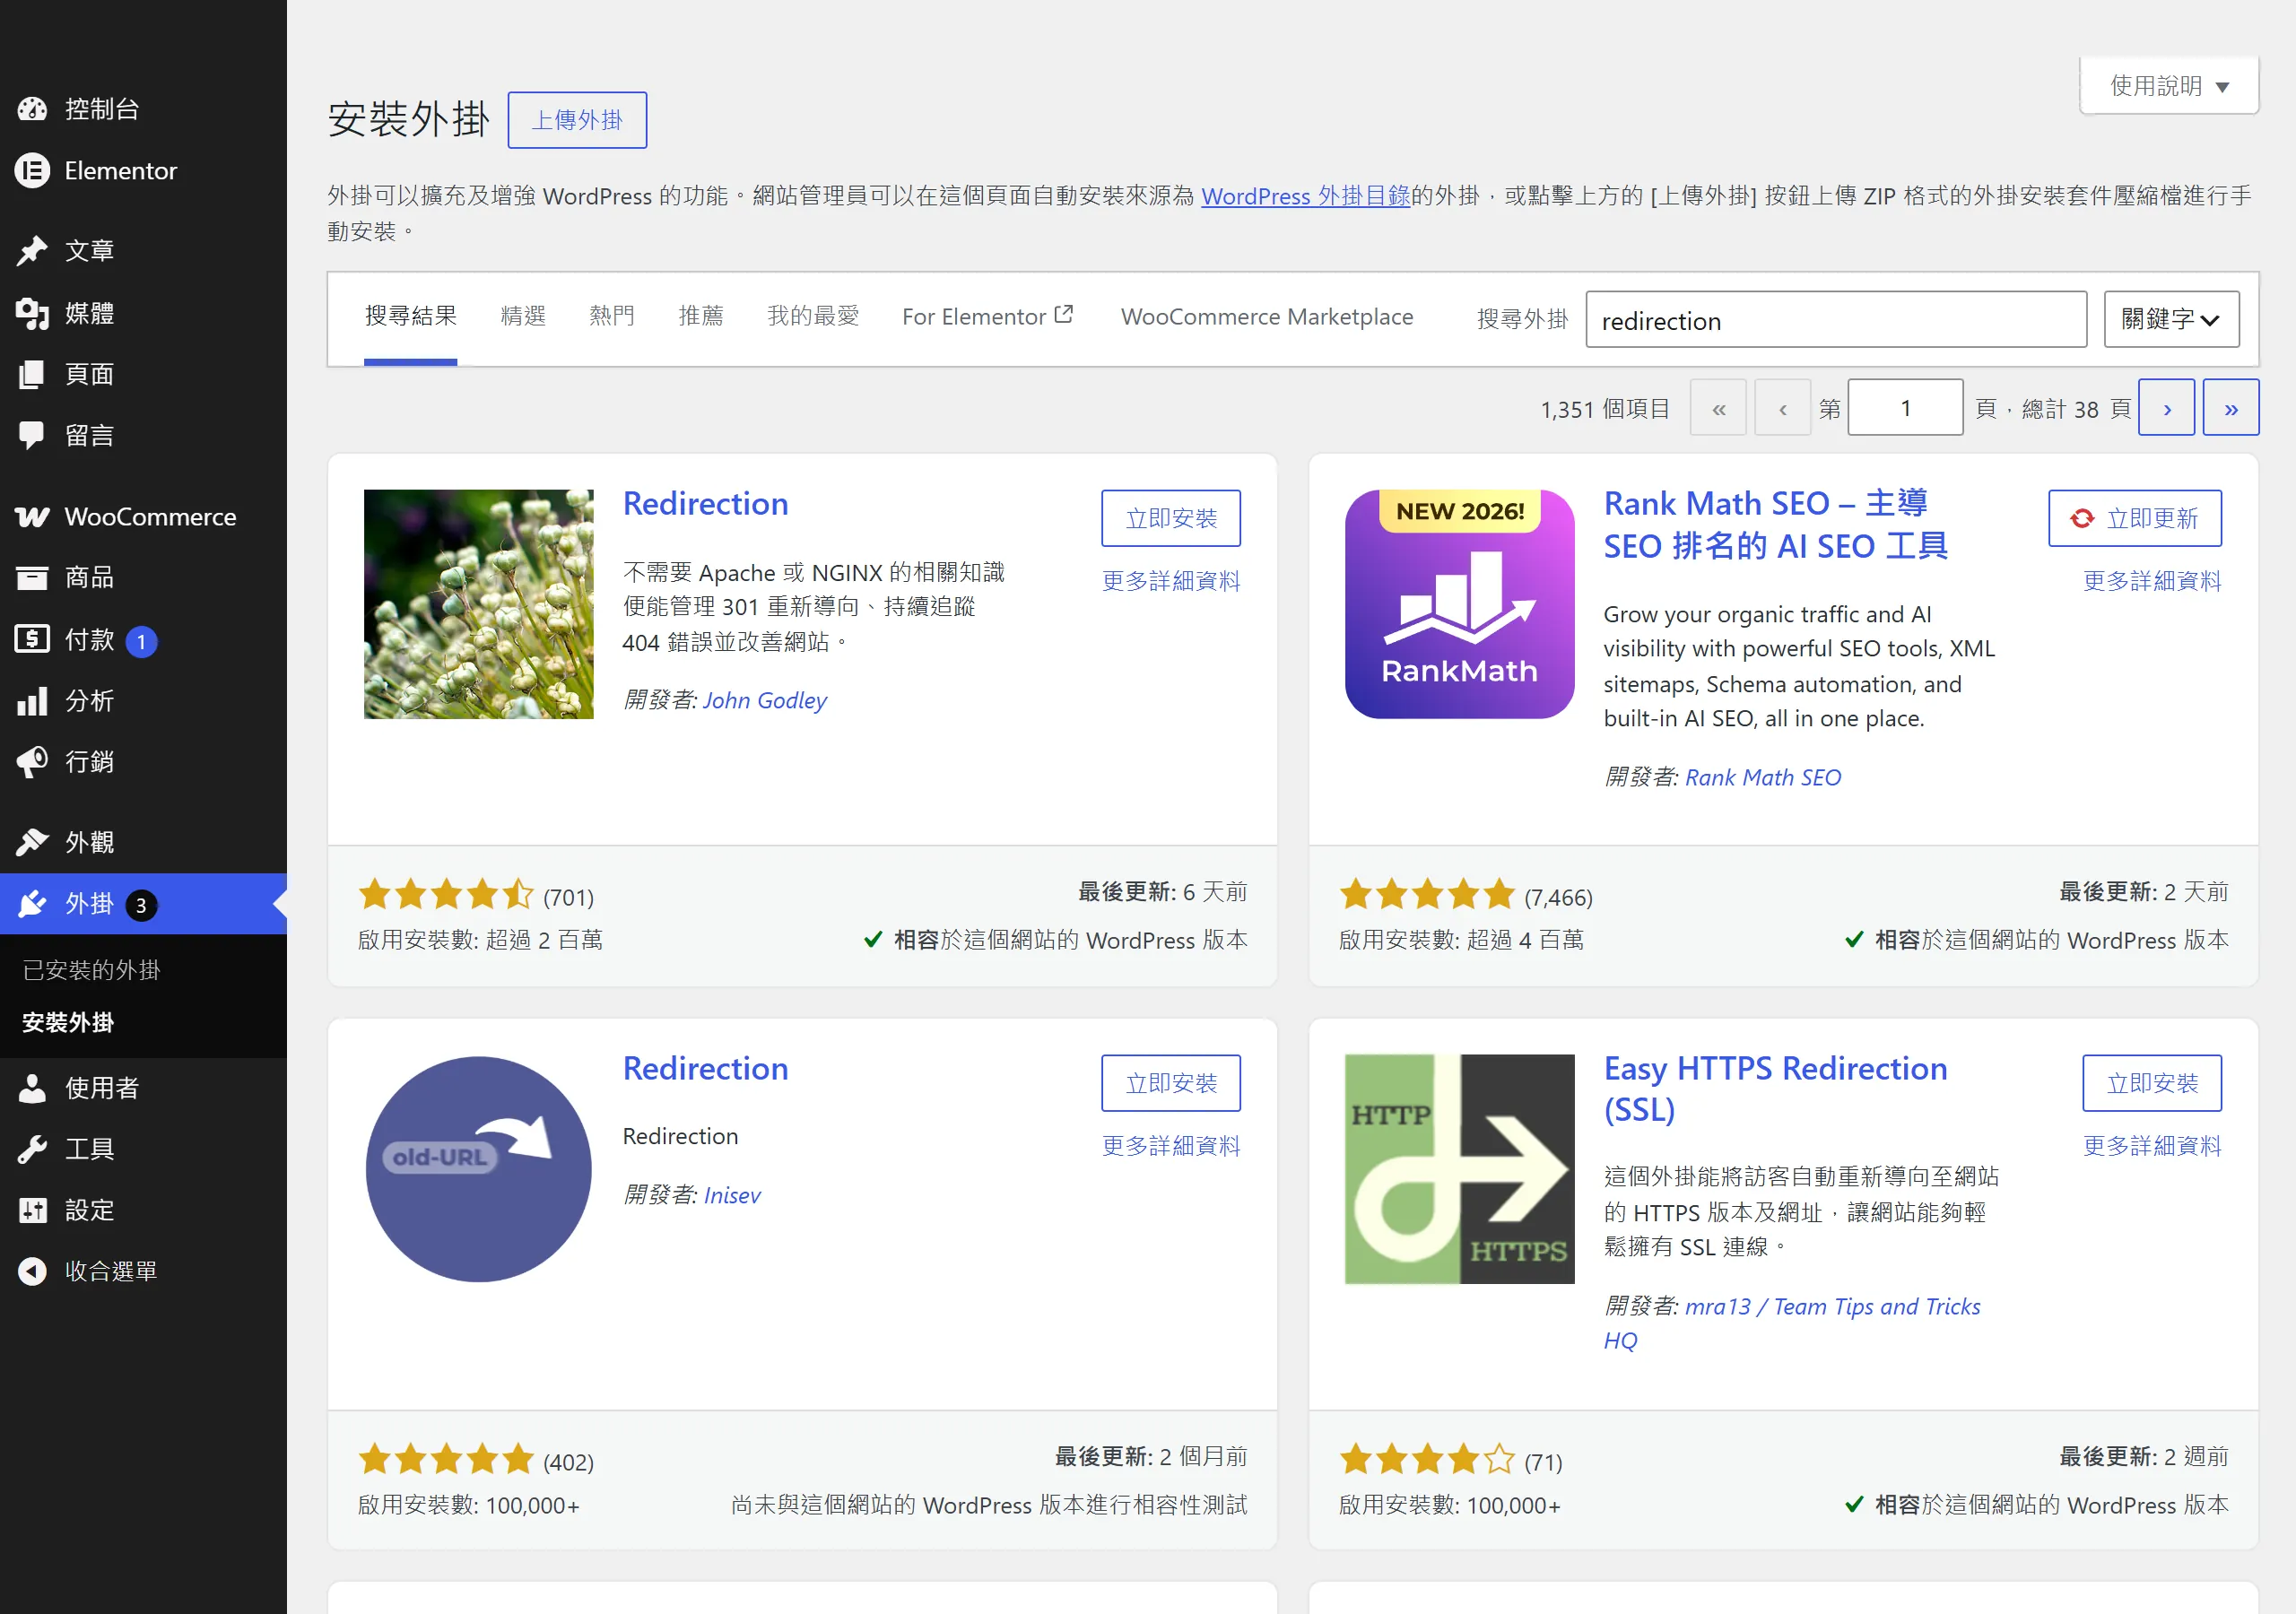
Task: Install Easy HTTPS Redirection (SSL)
Action: (x=2152, y=1083)
